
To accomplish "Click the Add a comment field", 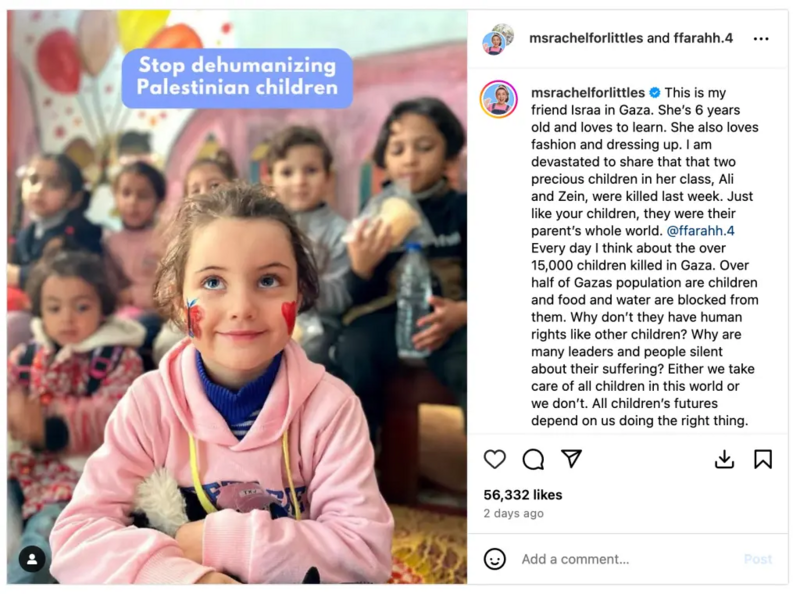I will pos(628,559).
